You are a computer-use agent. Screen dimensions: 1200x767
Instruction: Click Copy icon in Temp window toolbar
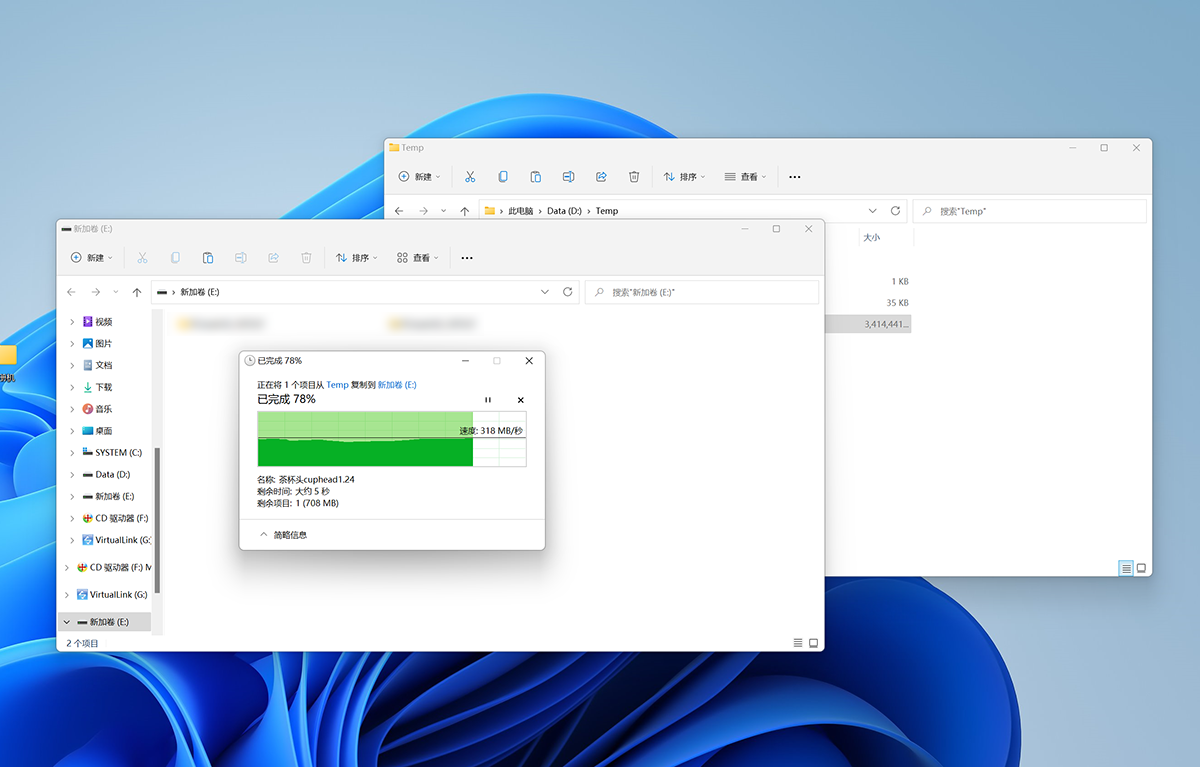[x=503, y=177]
